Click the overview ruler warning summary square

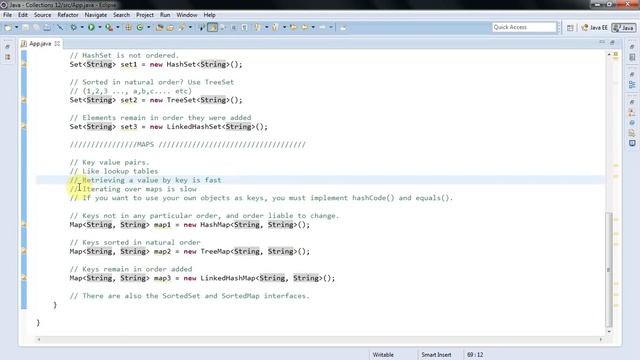tap(616, 54)
